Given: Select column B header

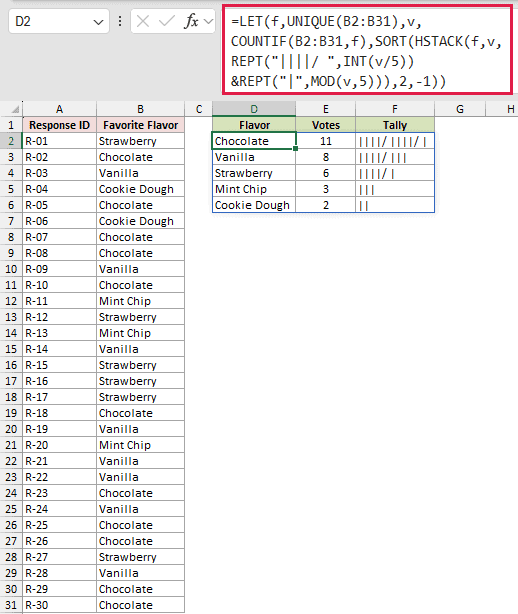Looking at the screenshot, I should pos(141,109).
